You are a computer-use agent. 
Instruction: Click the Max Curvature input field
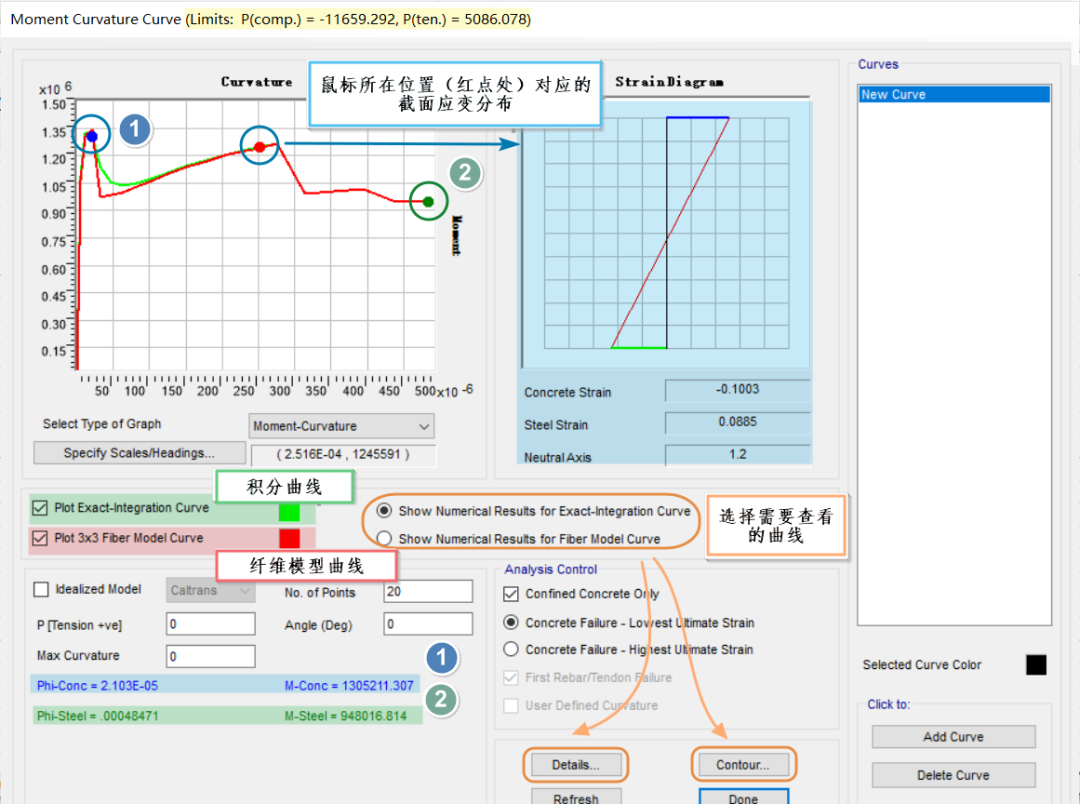pos(211,657)
